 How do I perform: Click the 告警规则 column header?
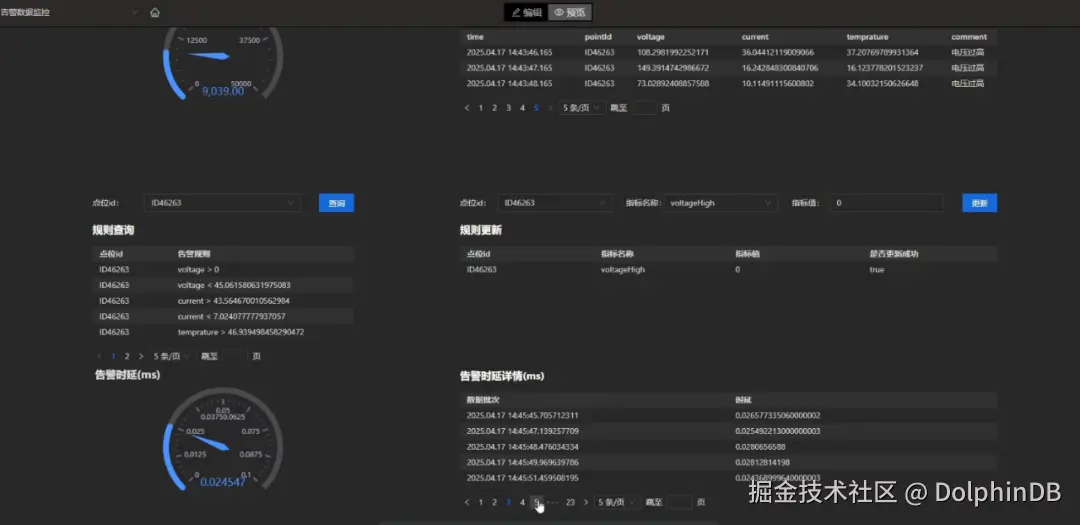(194, 254)
